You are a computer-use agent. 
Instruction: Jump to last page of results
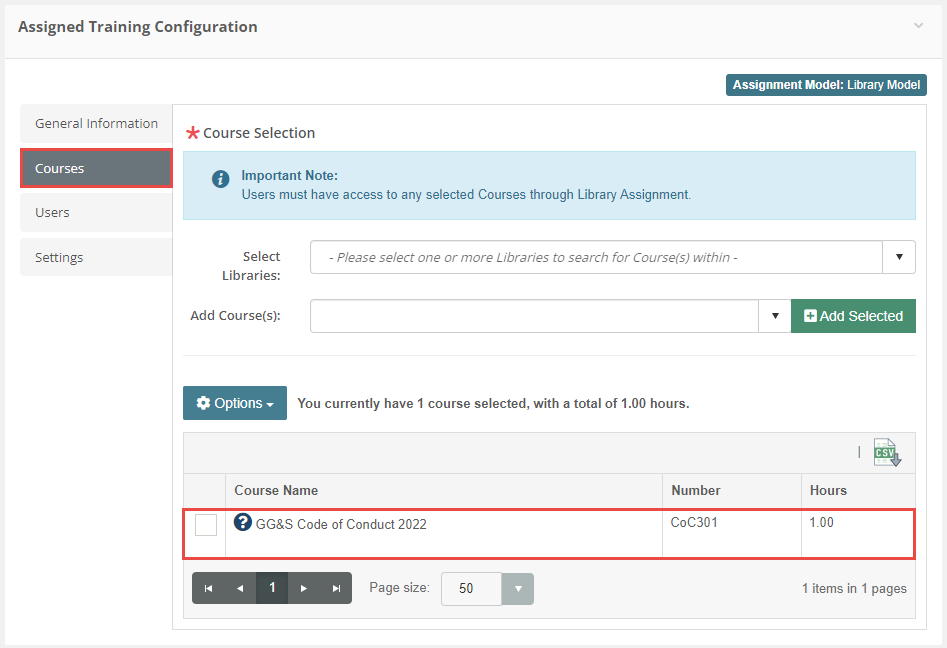(336, 588)
